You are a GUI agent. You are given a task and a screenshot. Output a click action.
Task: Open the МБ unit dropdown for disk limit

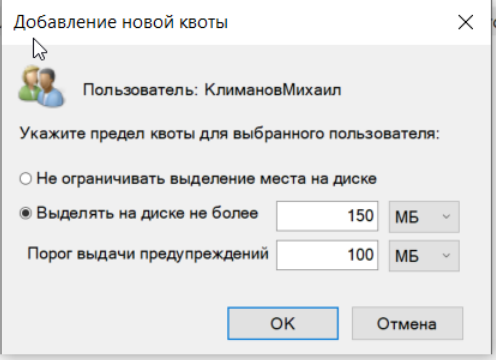(x=424, y=217)
